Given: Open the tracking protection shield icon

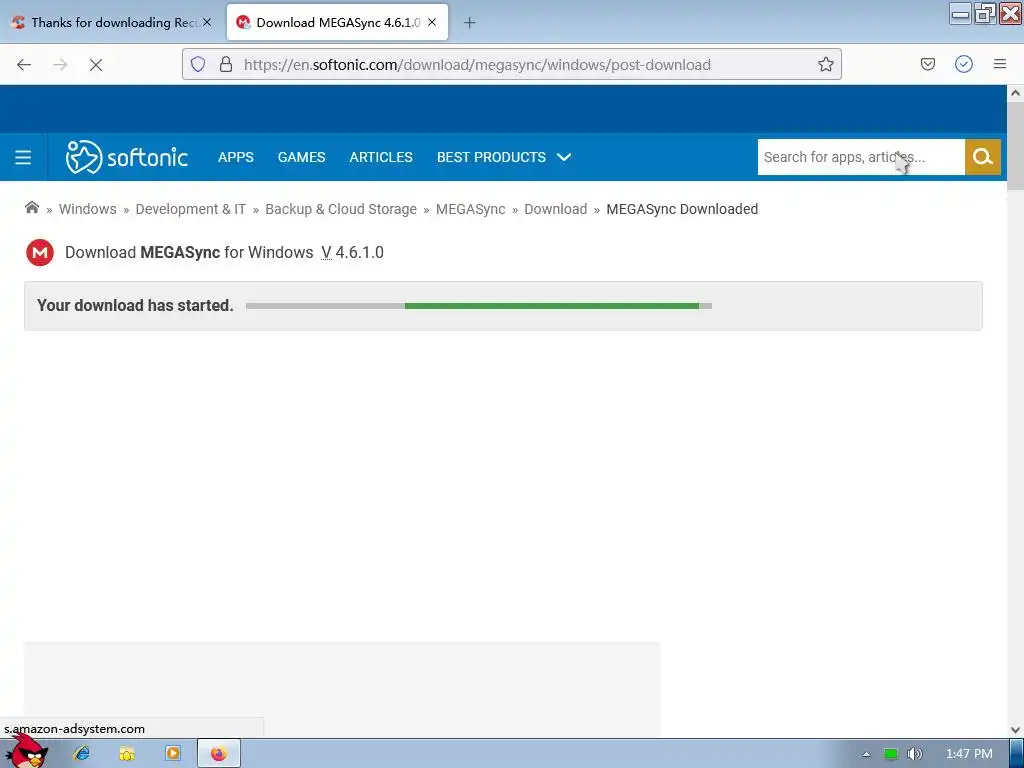Looking at the screenshot, I should tap(198, 64).
